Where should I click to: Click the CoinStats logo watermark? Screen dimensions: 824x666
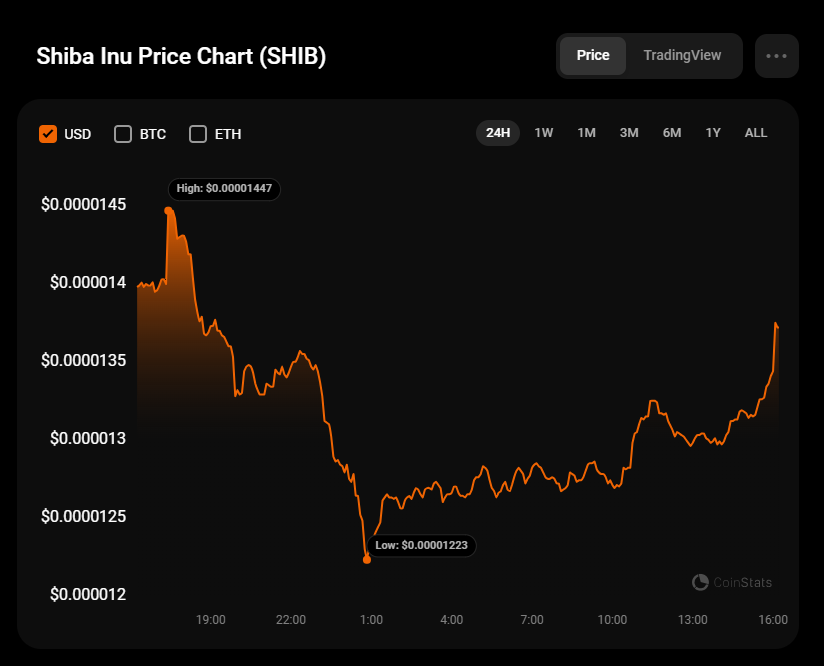(732, 582)
